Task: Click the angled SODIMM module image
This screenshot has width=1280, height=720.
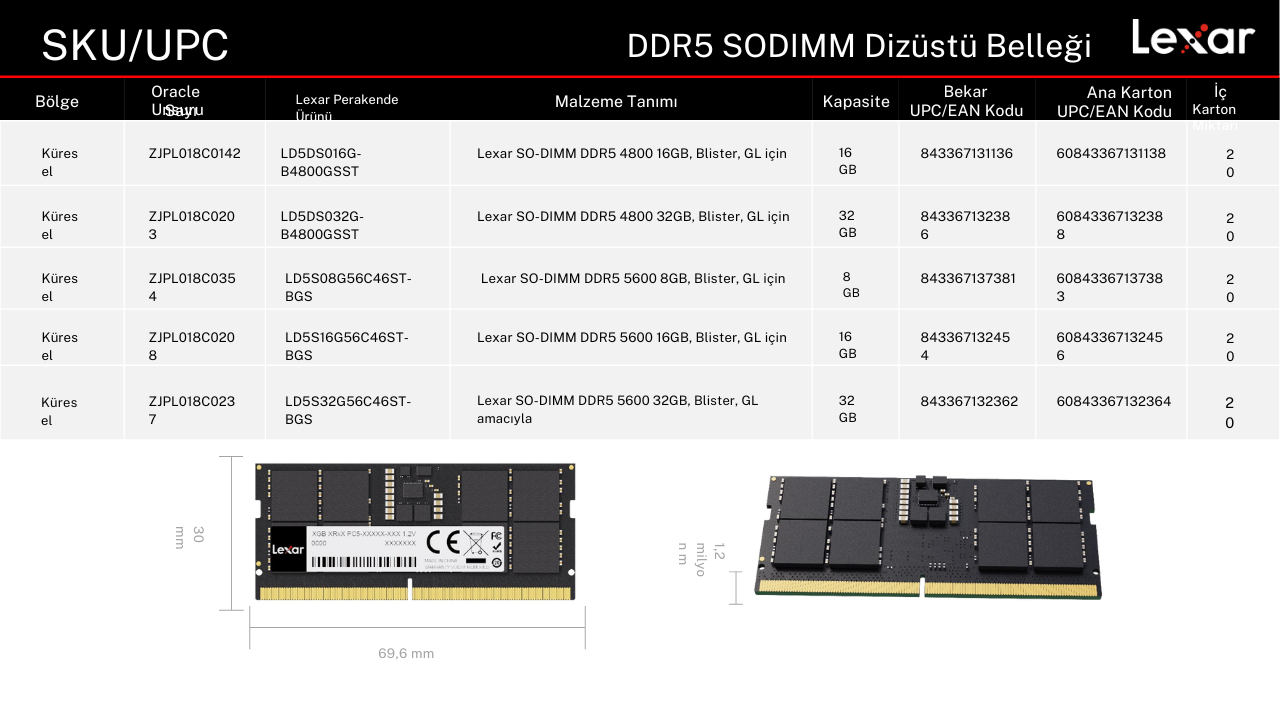Action: [927, 537]
